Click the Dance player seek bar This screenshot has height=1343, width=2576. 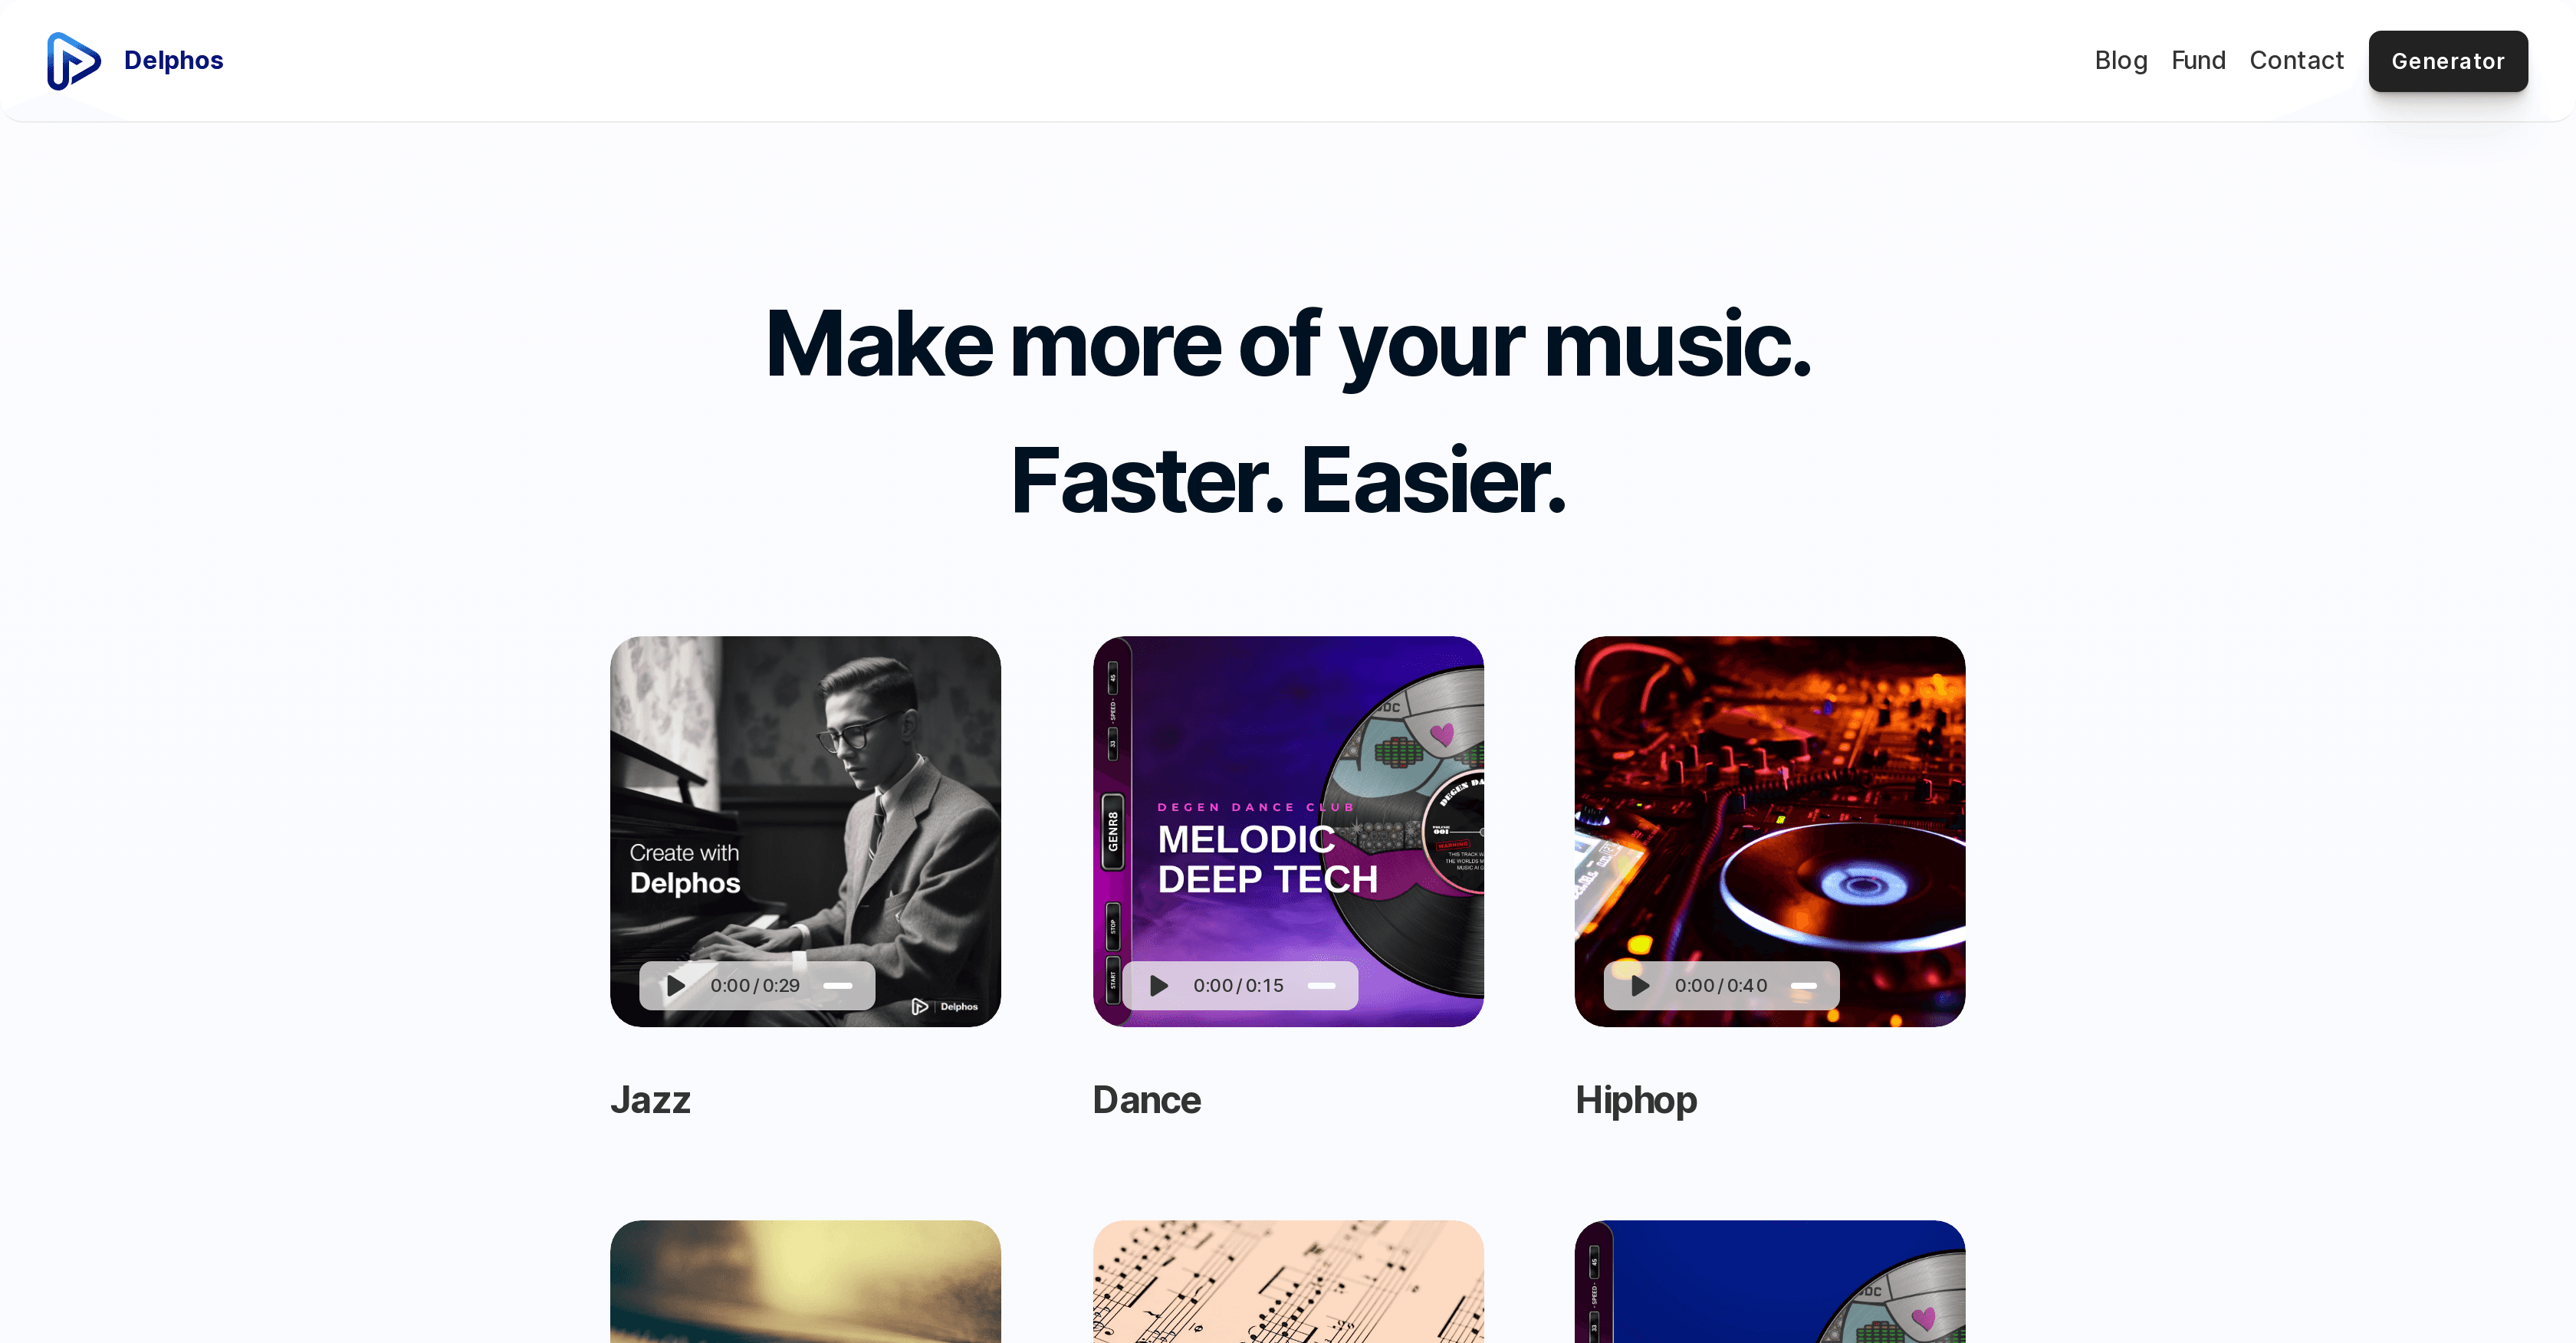(1321, 986)
